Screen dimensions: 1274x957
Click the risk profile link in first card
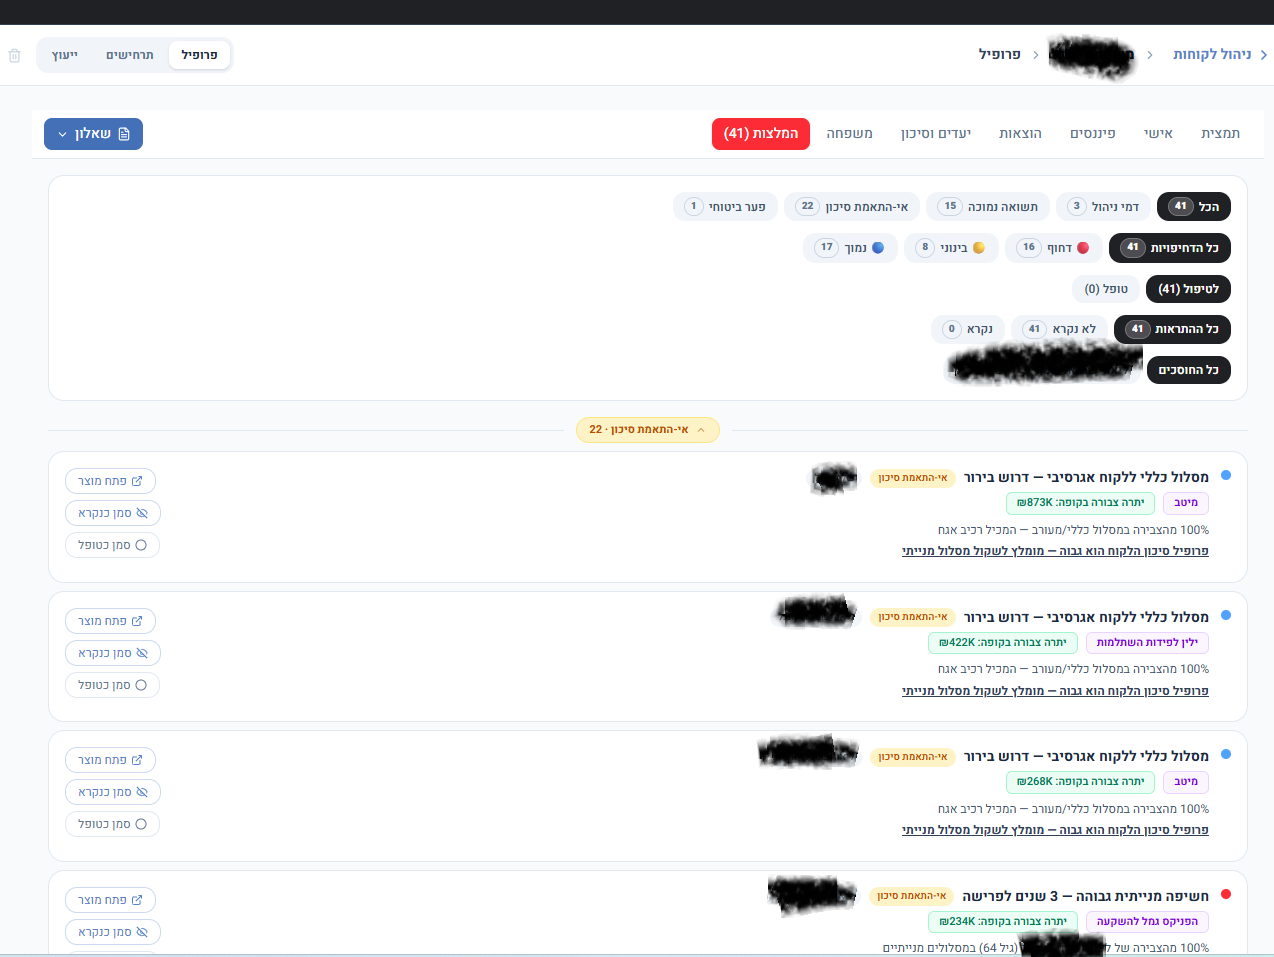(1055, 551)
